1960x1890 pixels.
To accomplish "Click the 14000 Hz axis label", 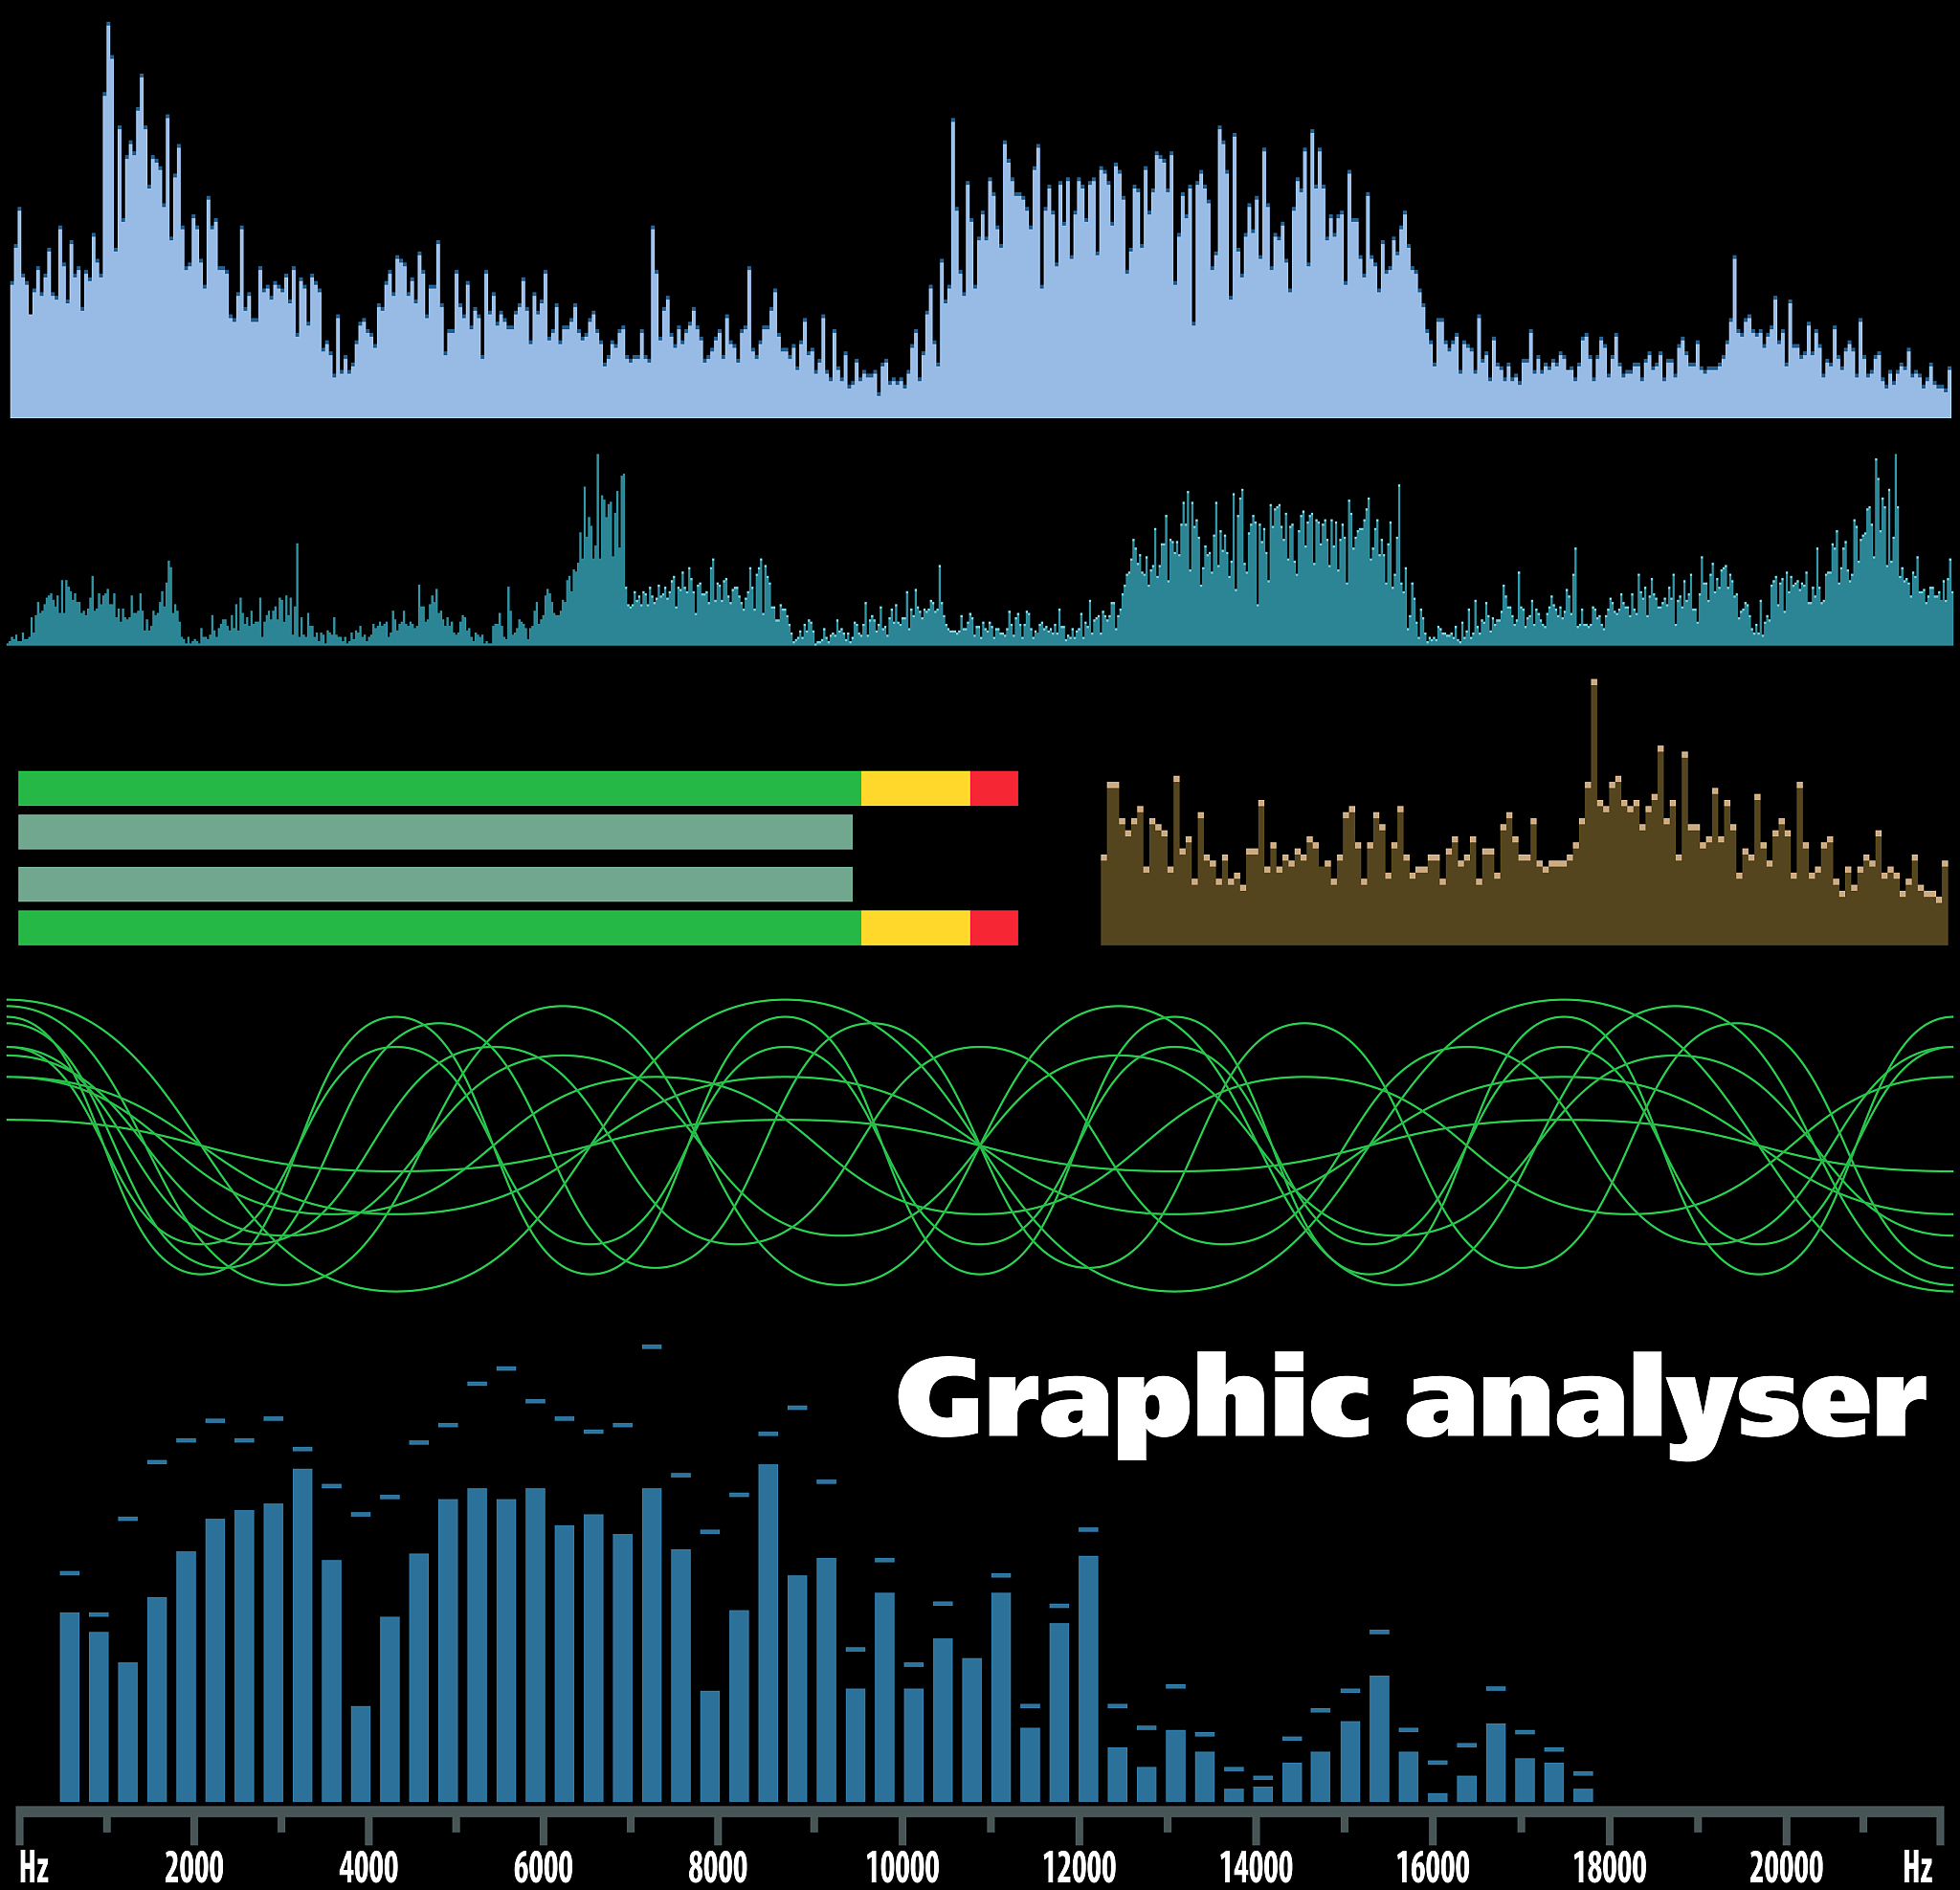I will coord(1256,1866).
